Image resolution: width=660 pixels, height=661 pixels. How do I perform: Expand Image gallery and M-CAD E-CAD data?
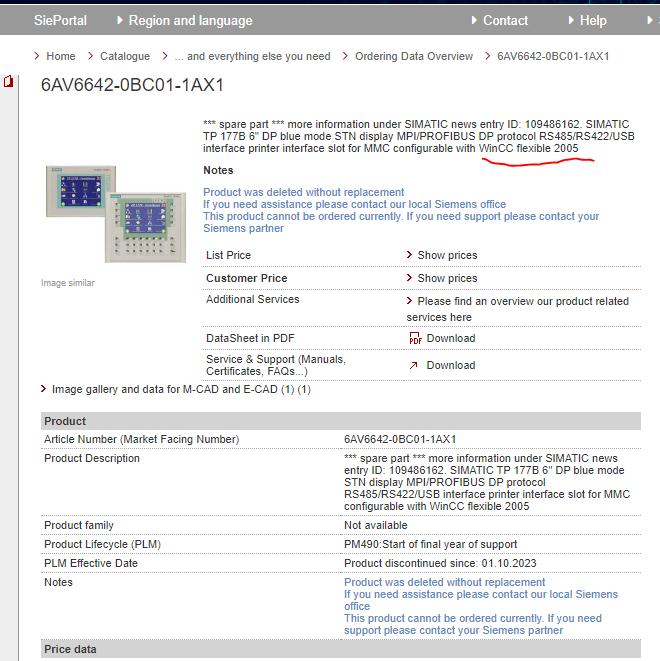[x=181, y=389]
